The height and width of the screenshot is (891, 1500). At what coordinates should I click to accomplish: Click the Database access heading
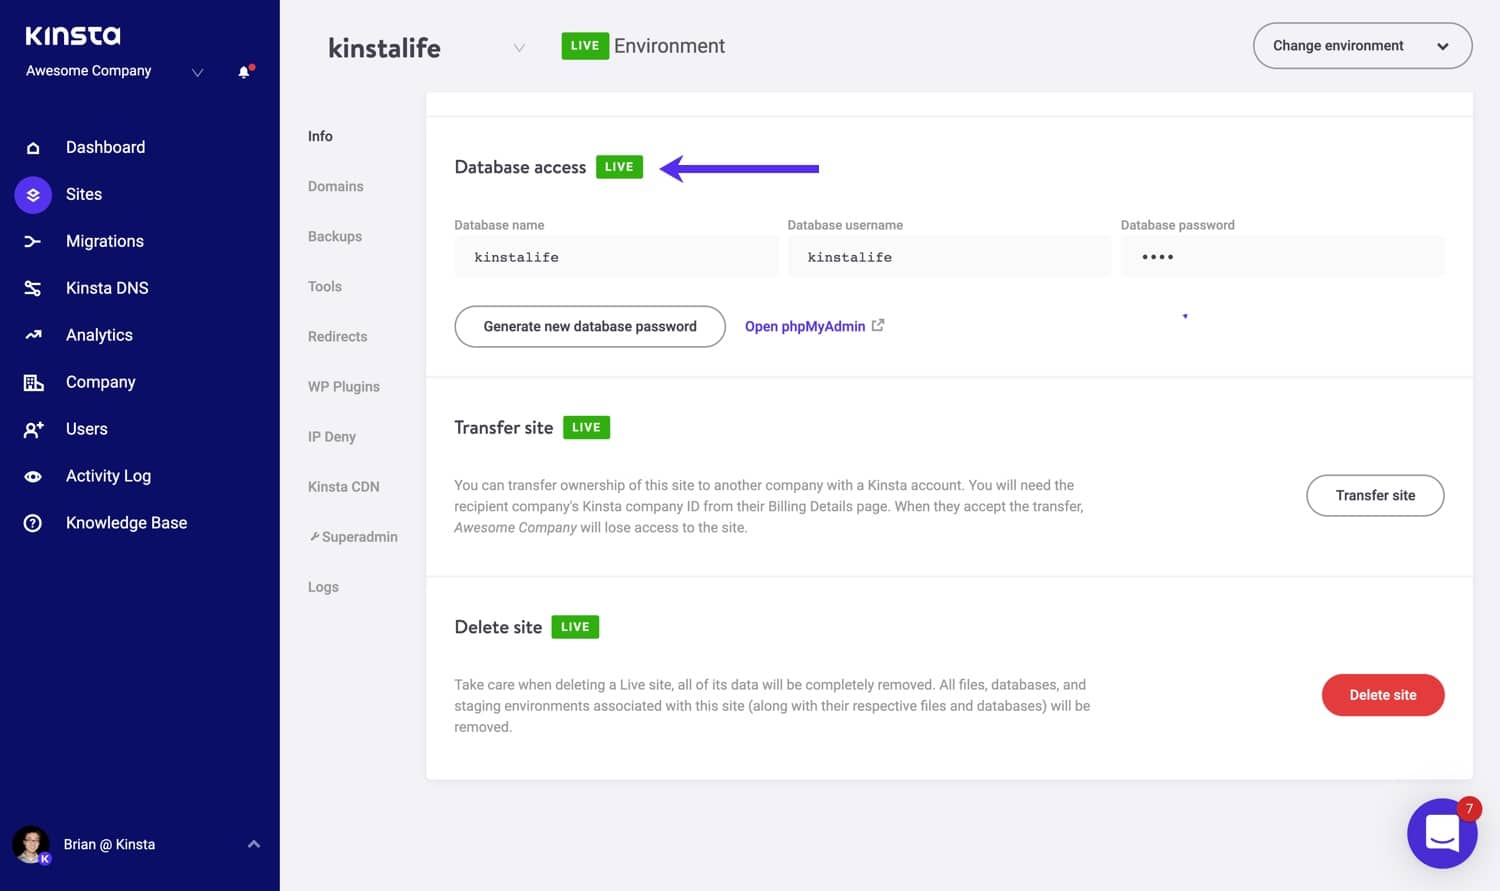click(x=520, y=167)
